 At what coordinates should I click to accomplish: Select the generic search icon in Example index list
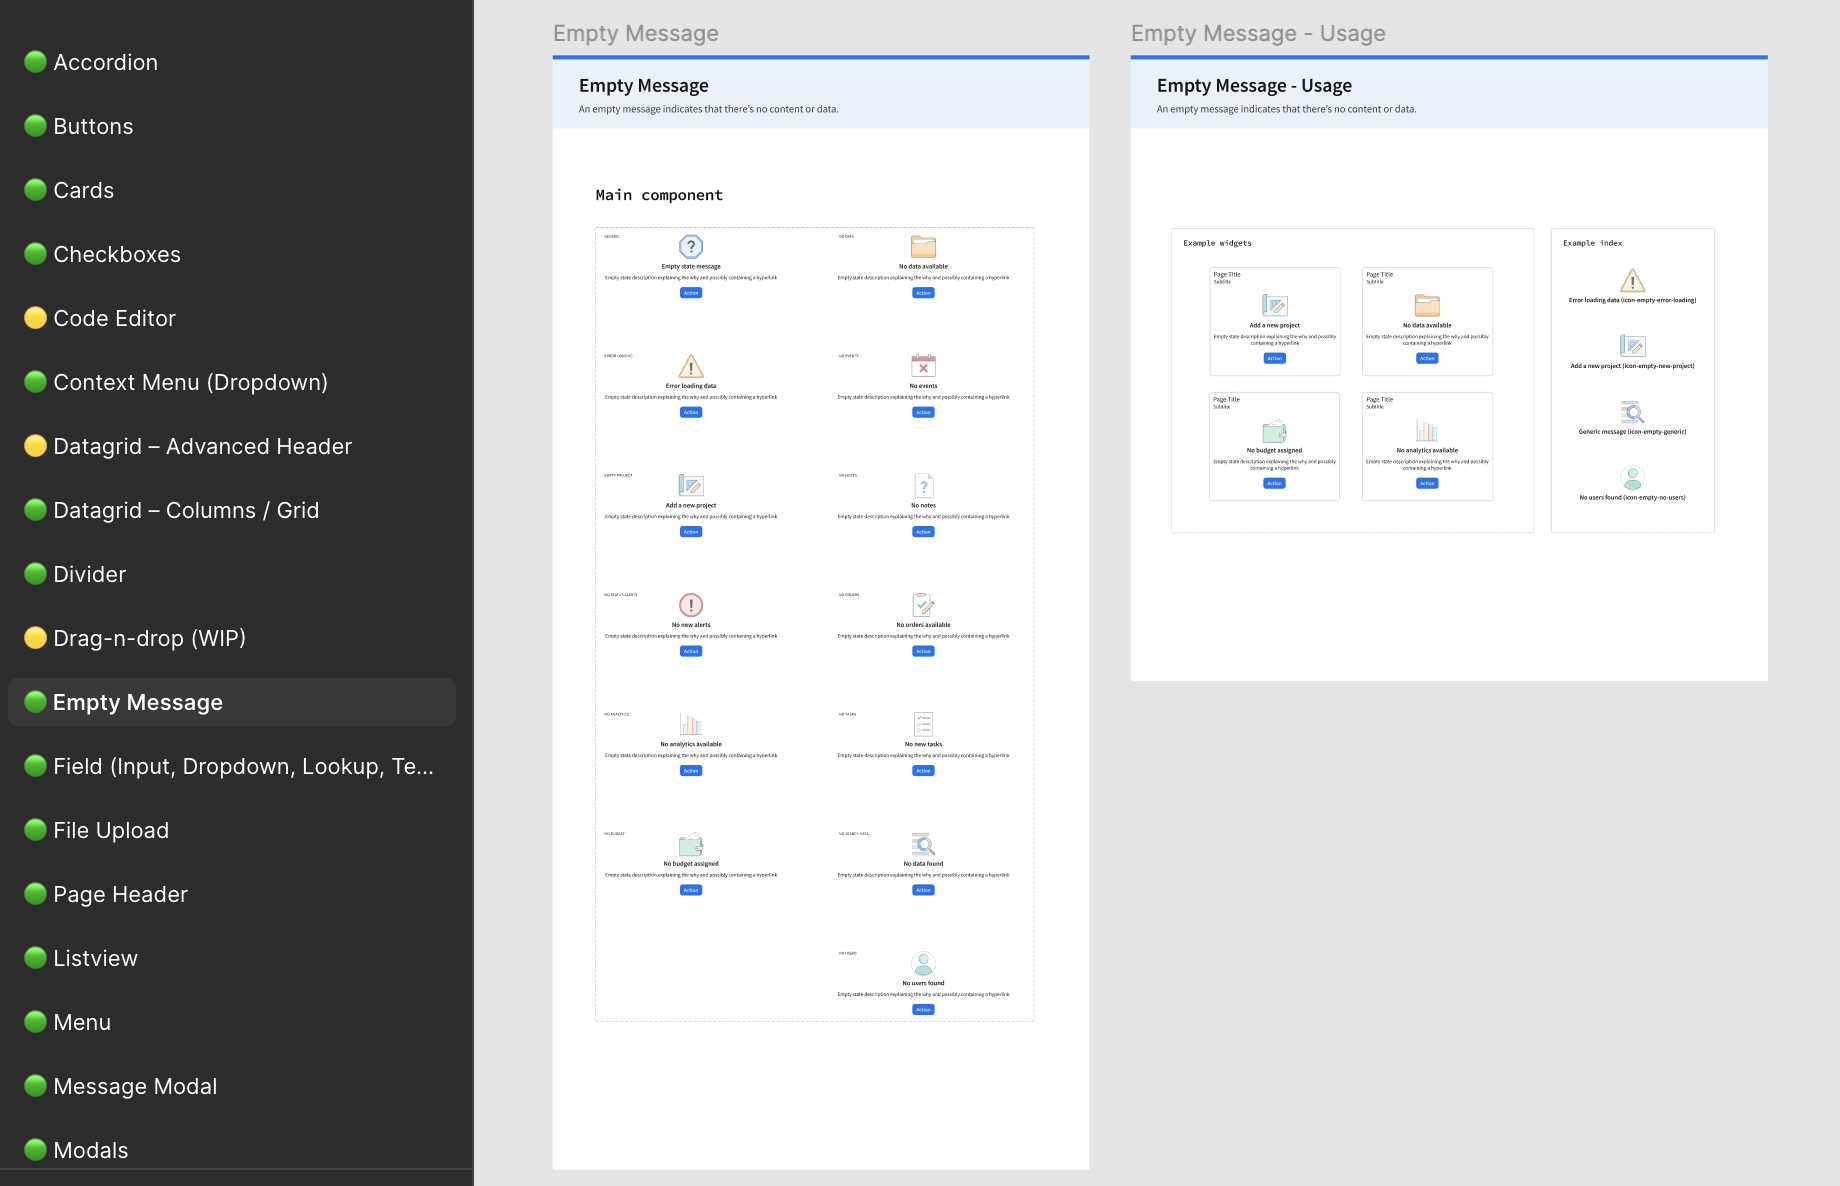[x=1632, y=412]
